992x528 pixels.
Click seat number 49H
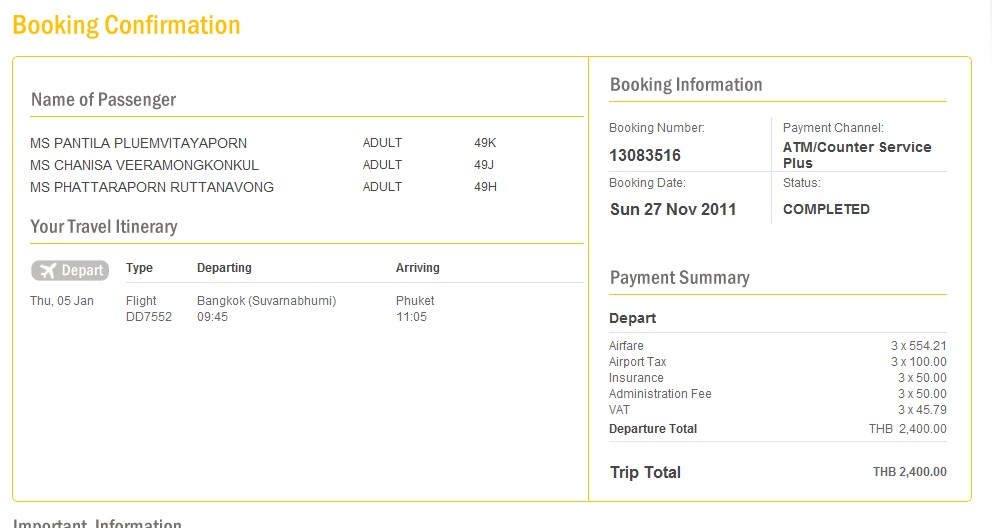(x=485, y=187)
